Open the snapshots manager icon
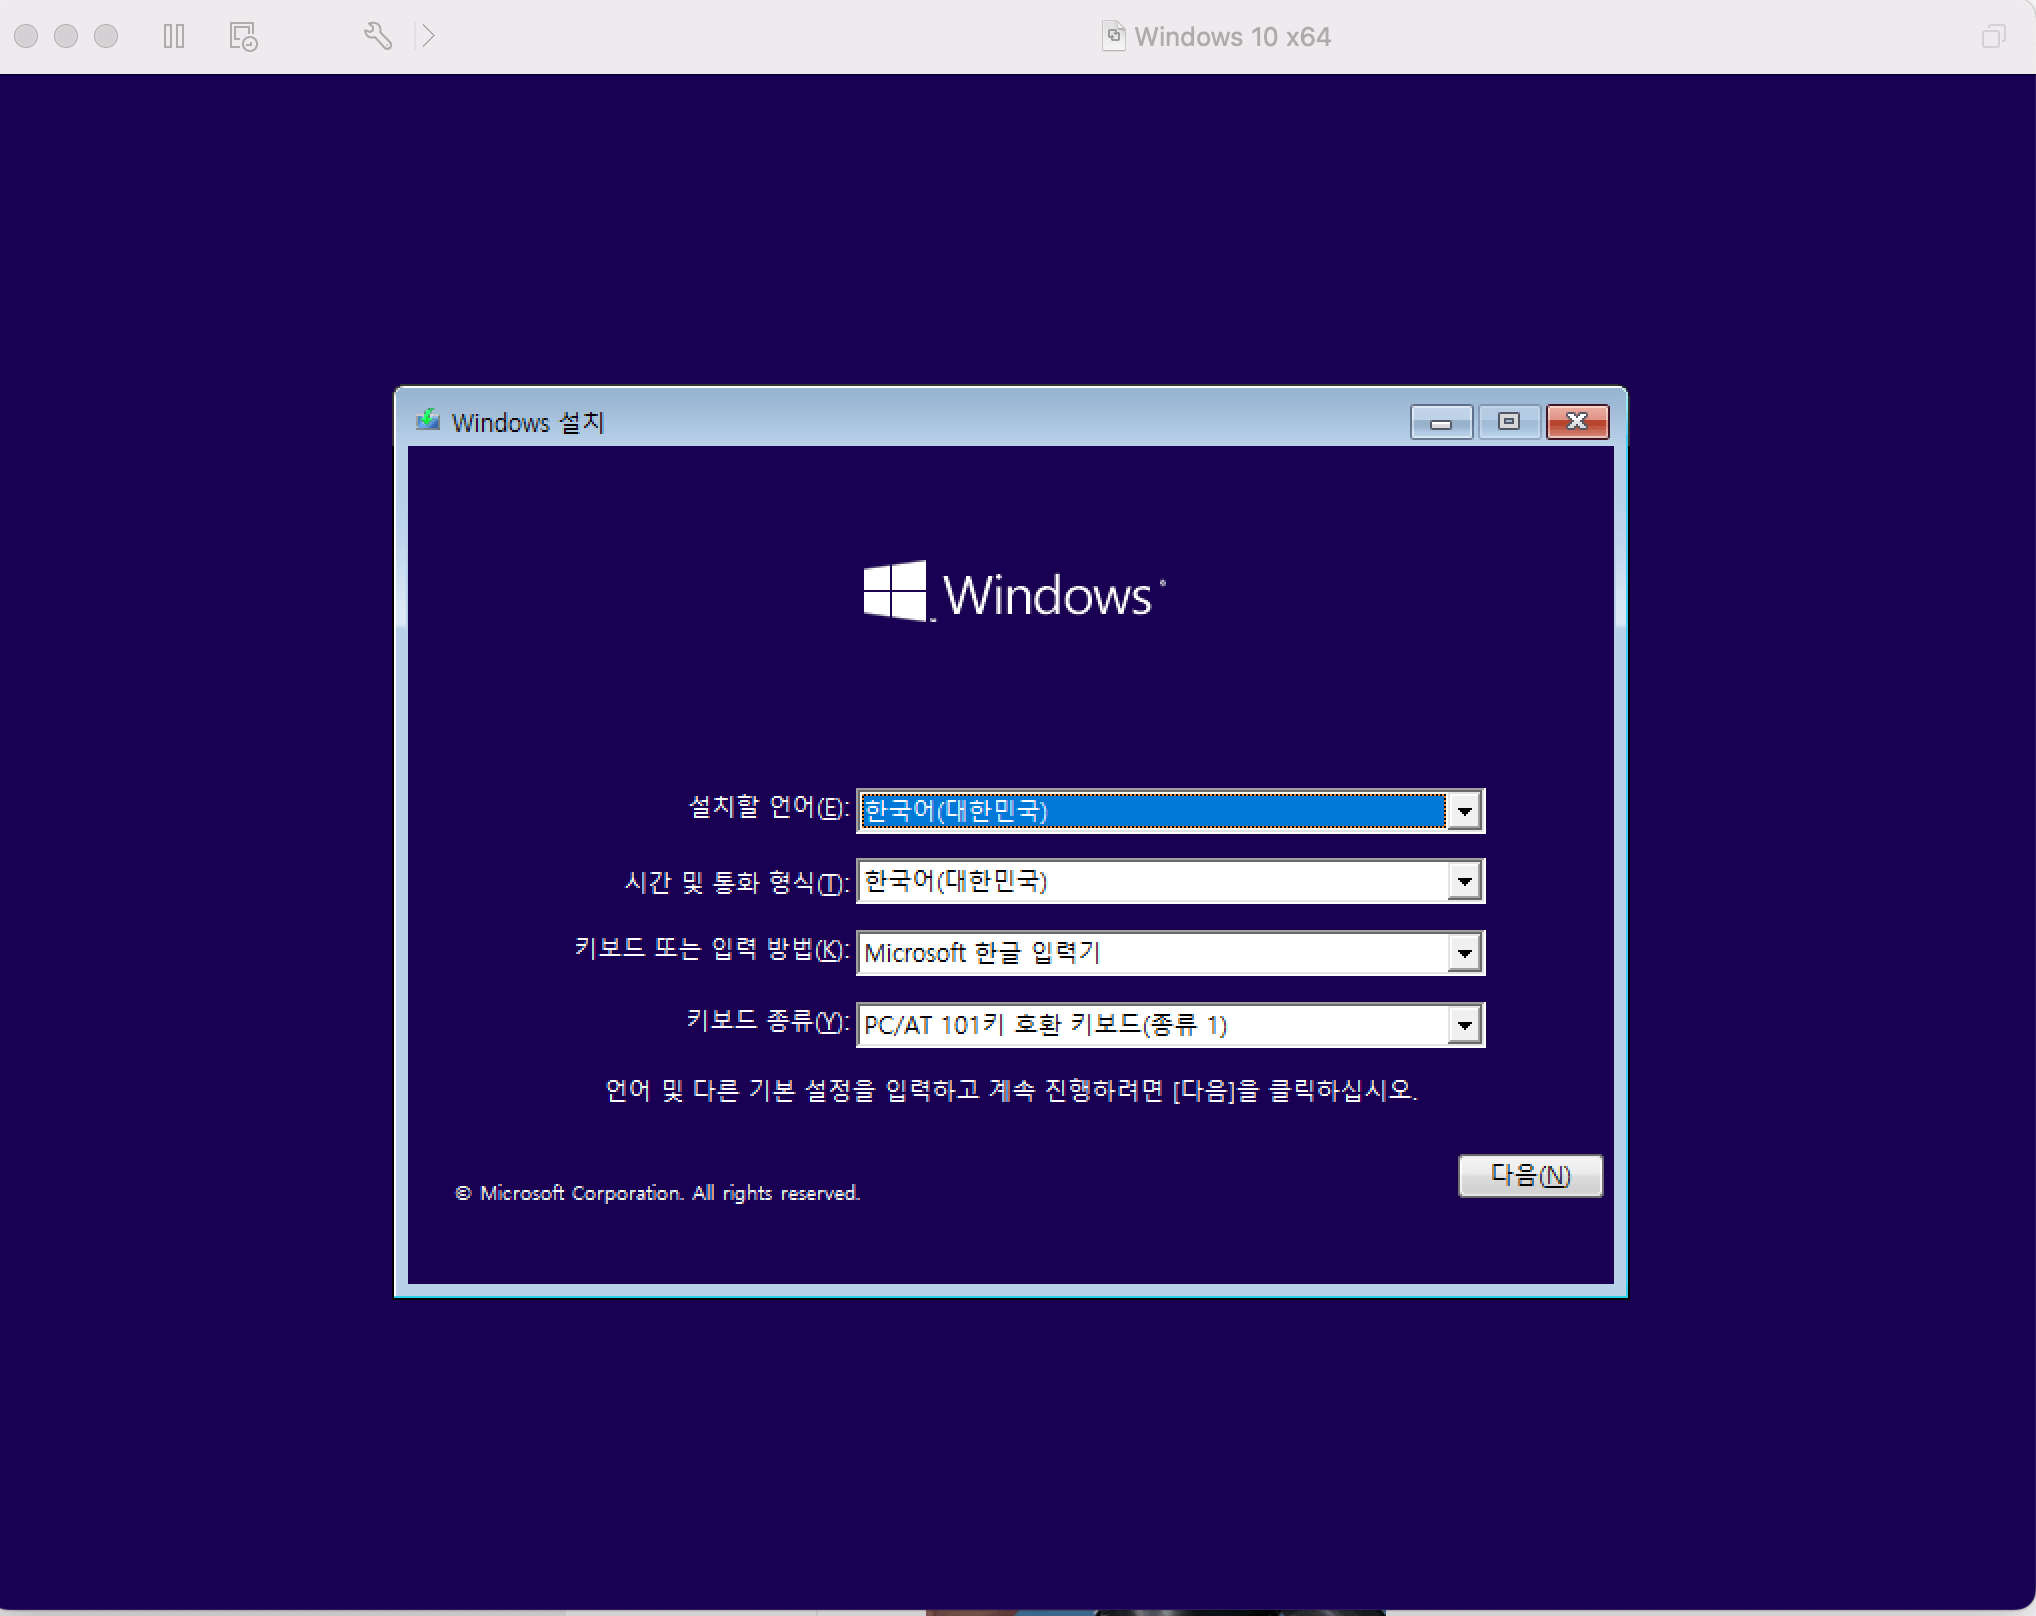 (x=243, y=37)
